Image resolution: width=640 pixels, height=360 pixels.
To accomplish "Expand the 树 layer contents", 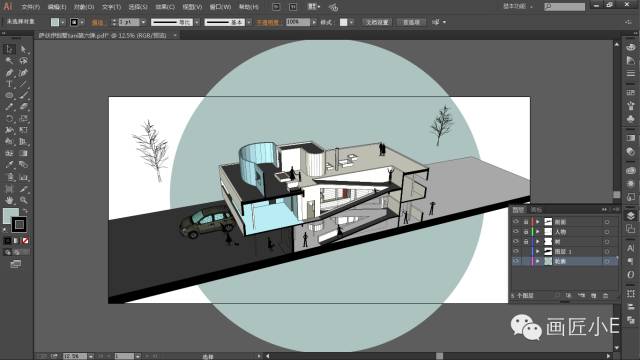I will pyautogui.click(x=538, y=241).
